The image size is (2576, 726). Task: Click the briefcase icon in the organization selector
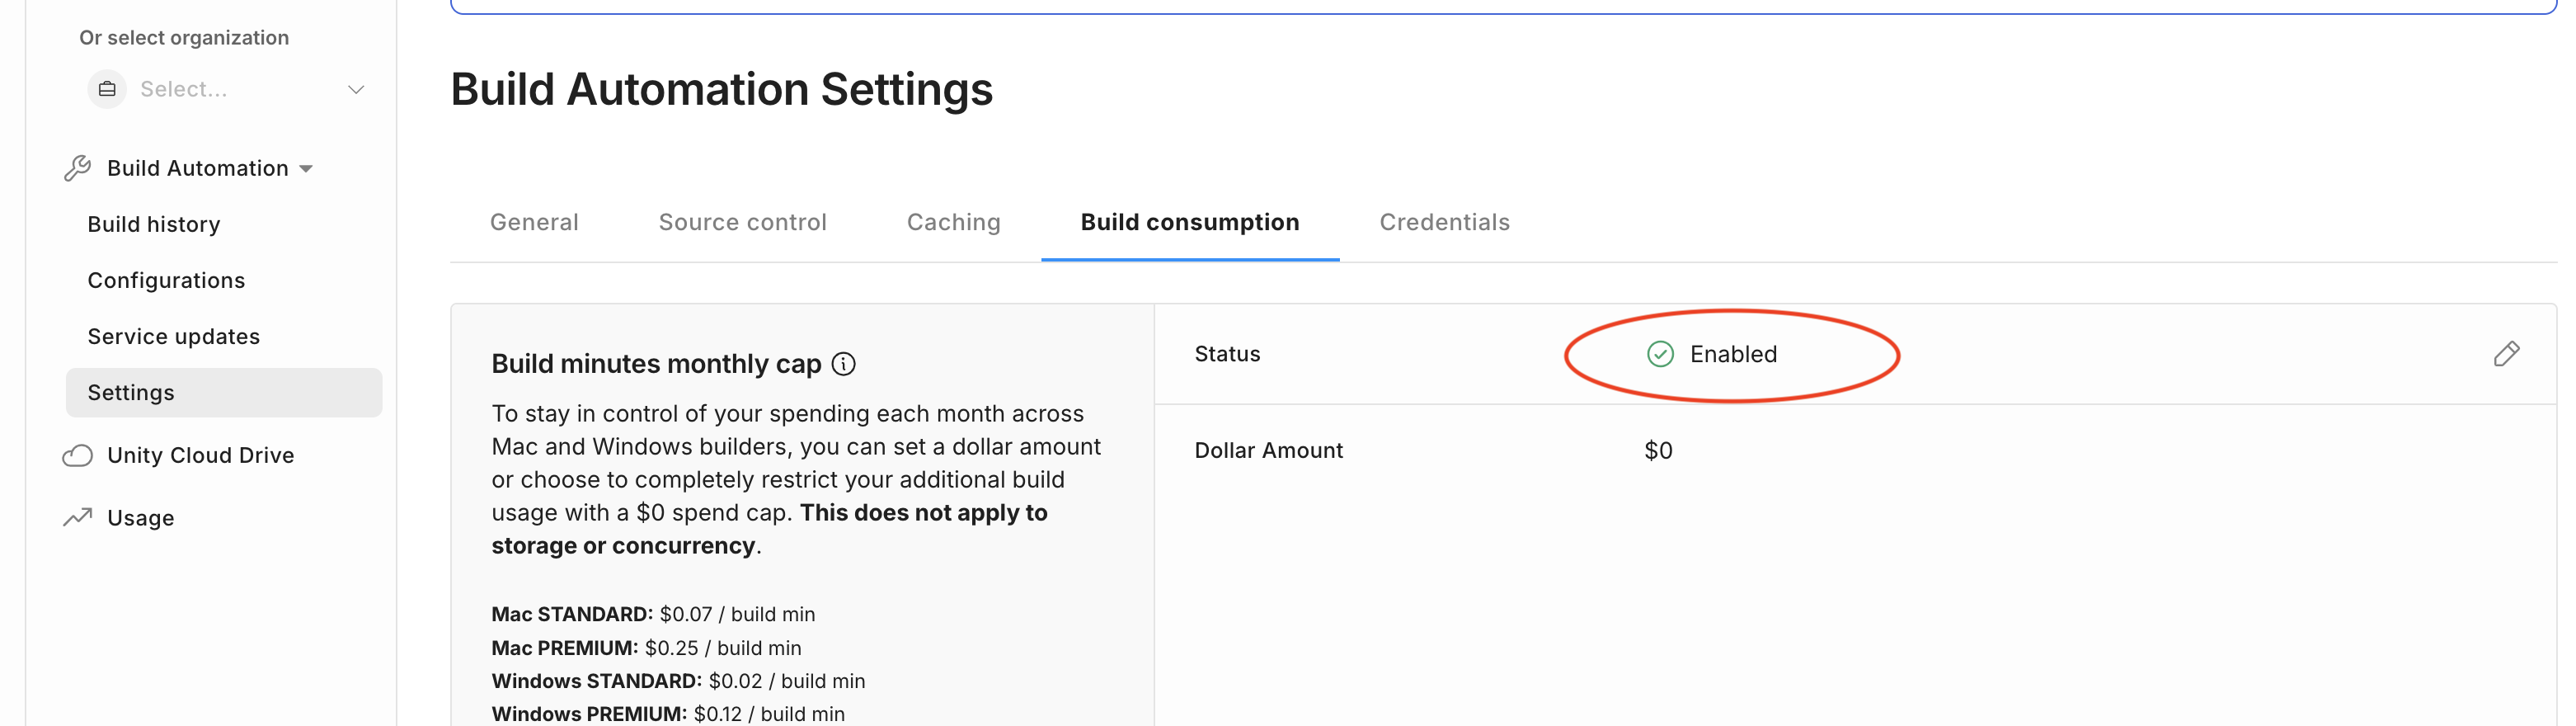tap(106, 88)
